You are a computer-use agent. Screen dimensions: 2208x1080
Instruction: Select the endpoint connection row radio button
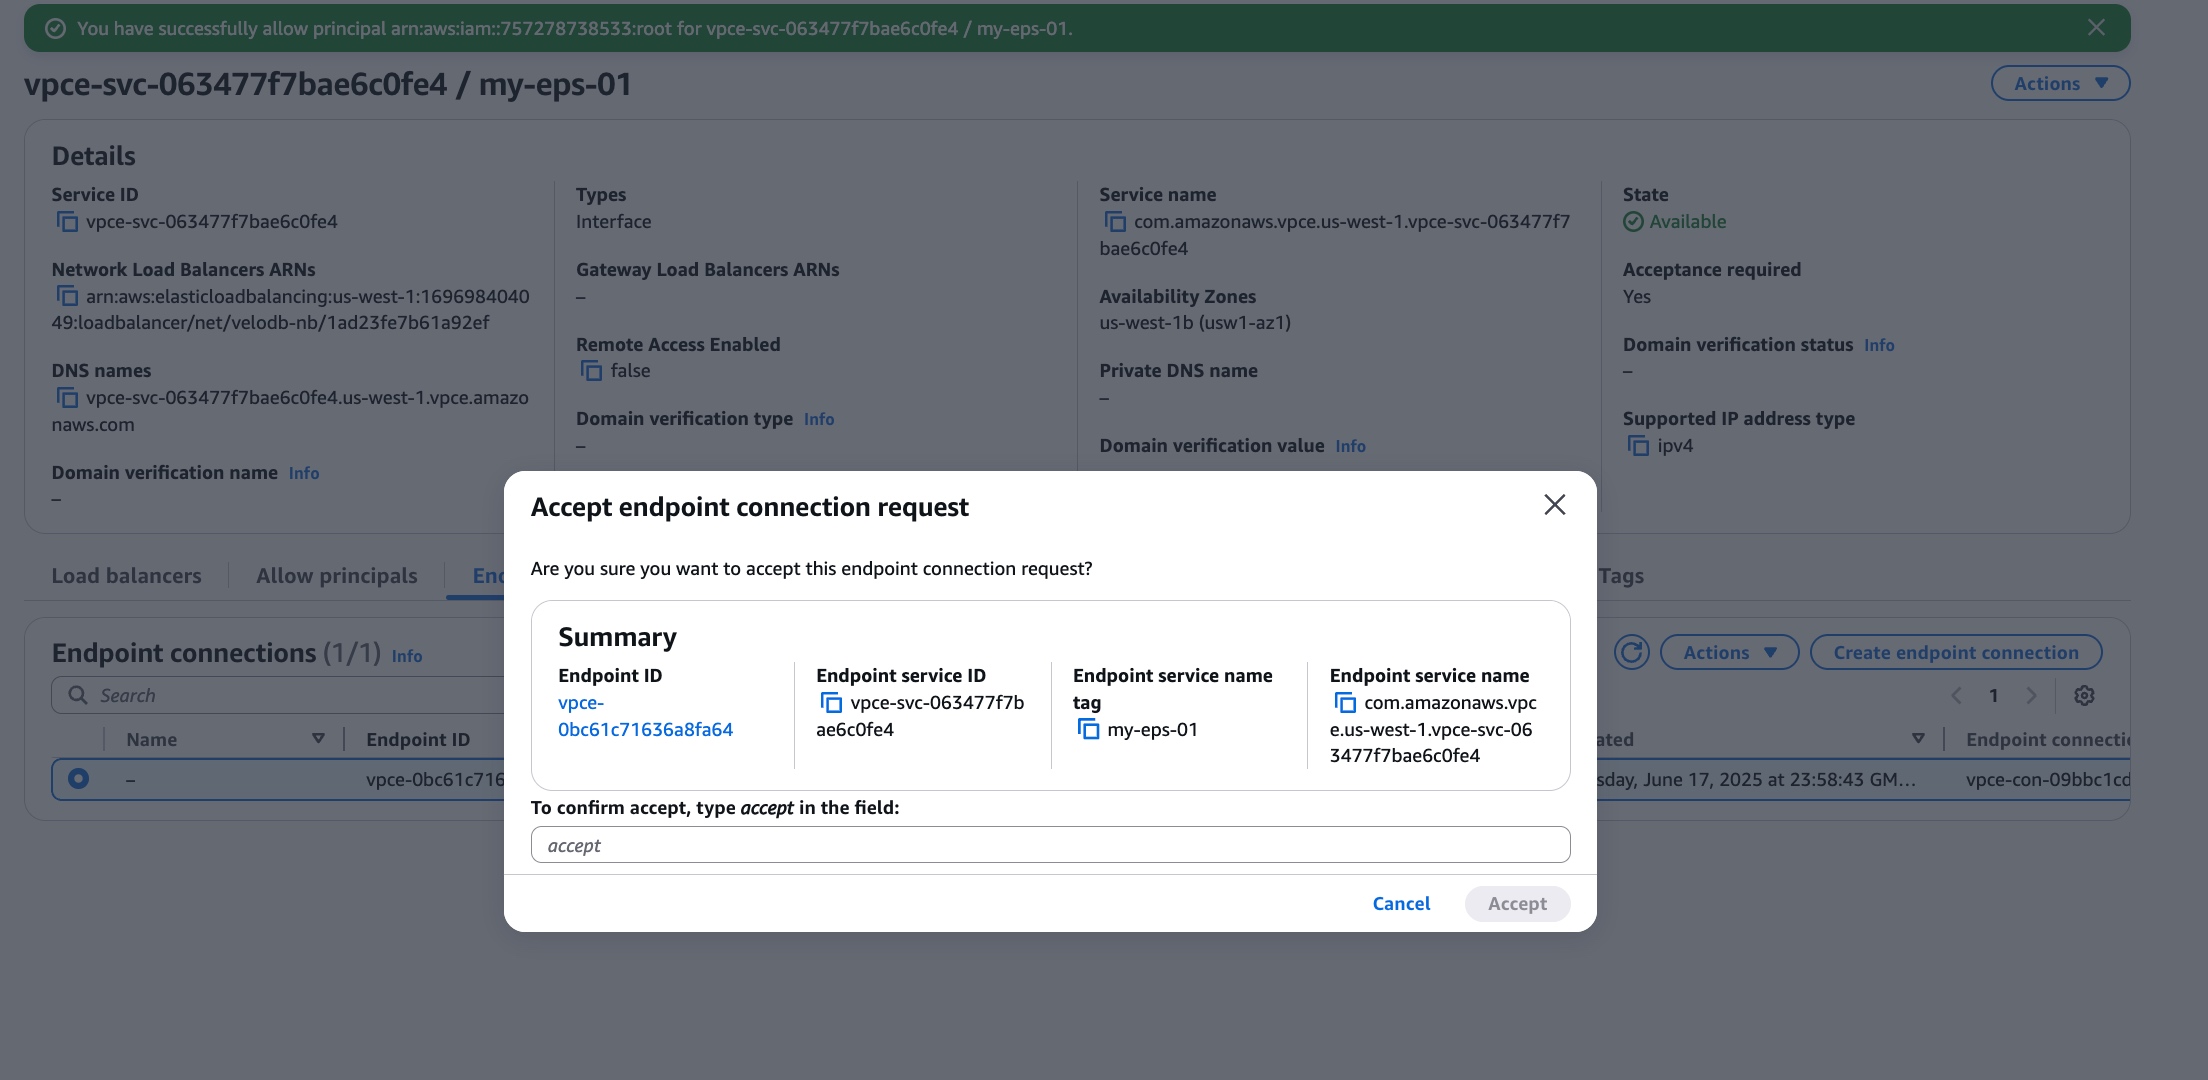(x=79, y=779)
